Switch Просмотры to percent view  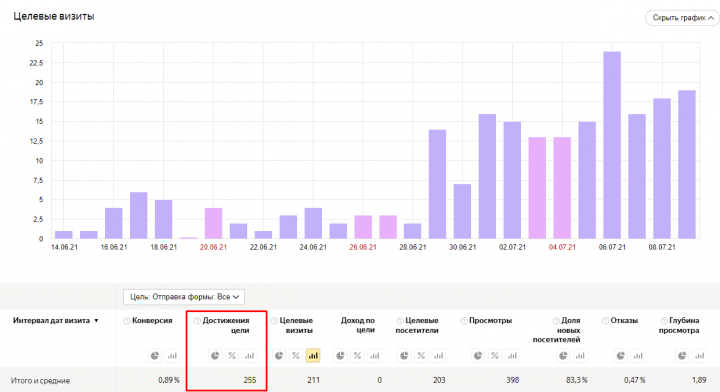(495, 356)
